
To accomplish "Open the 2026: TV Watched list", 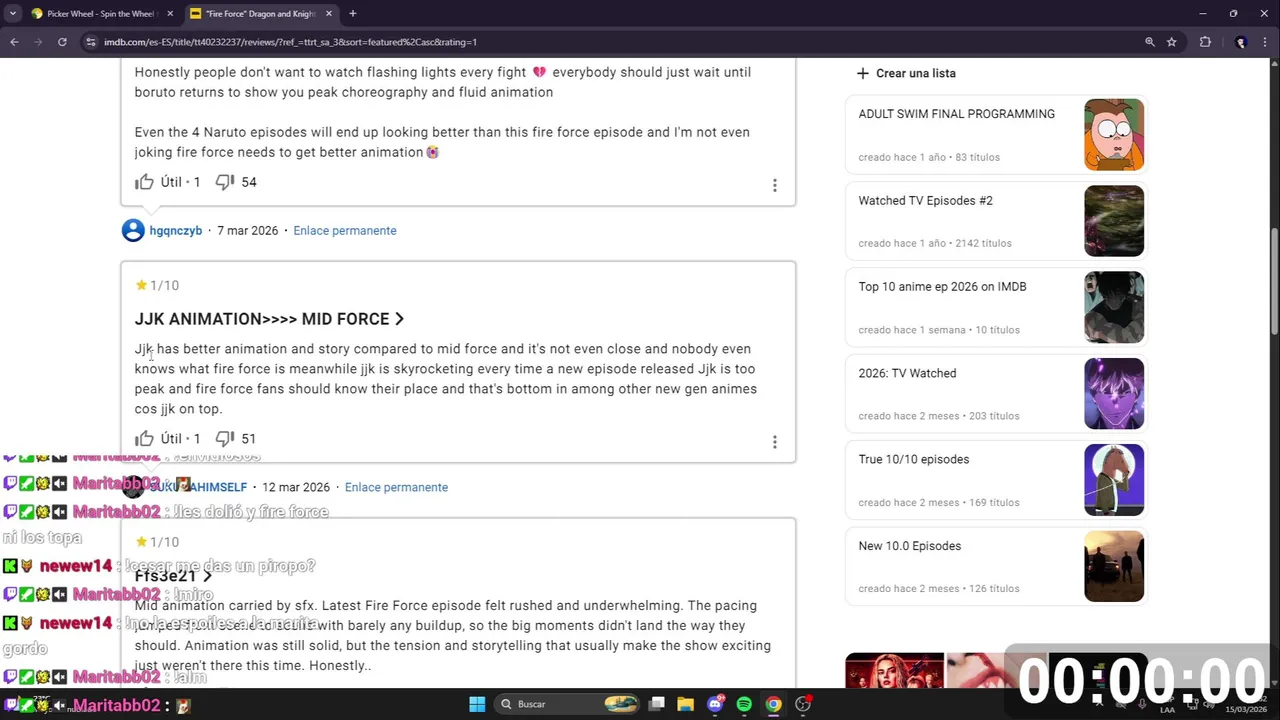I will pos(907,373).
